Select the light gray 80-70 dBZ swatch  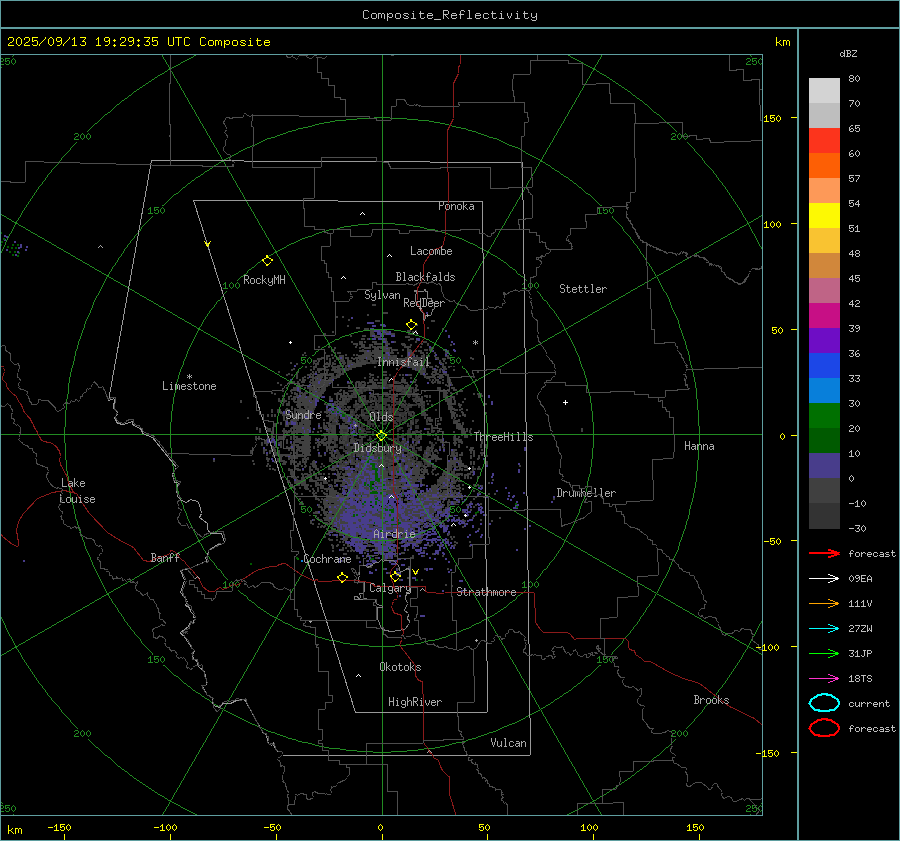pos(824,91)
